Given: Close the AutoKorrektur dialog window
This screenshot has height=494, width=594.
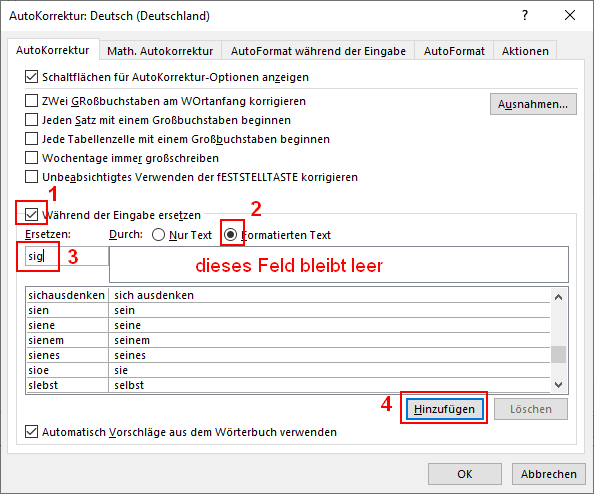Looking at the screenshot, I should click(570, 16).
